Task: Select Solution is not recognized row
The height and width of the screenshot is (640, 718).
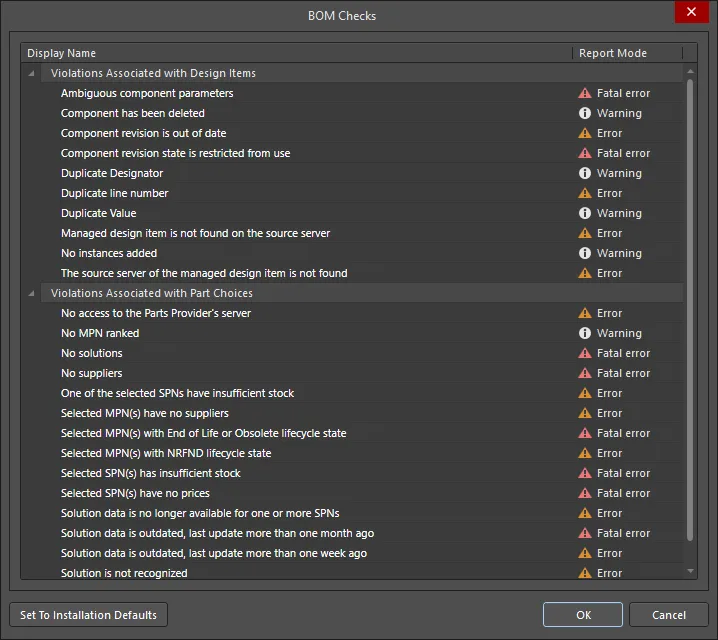Action: coord(352,573)
